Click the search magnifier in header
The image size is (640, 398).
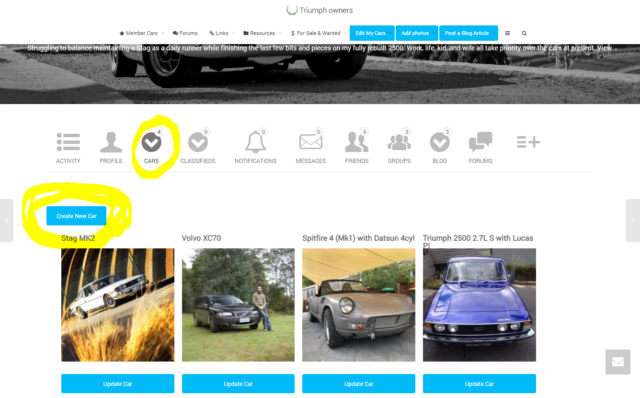point(524,33)
